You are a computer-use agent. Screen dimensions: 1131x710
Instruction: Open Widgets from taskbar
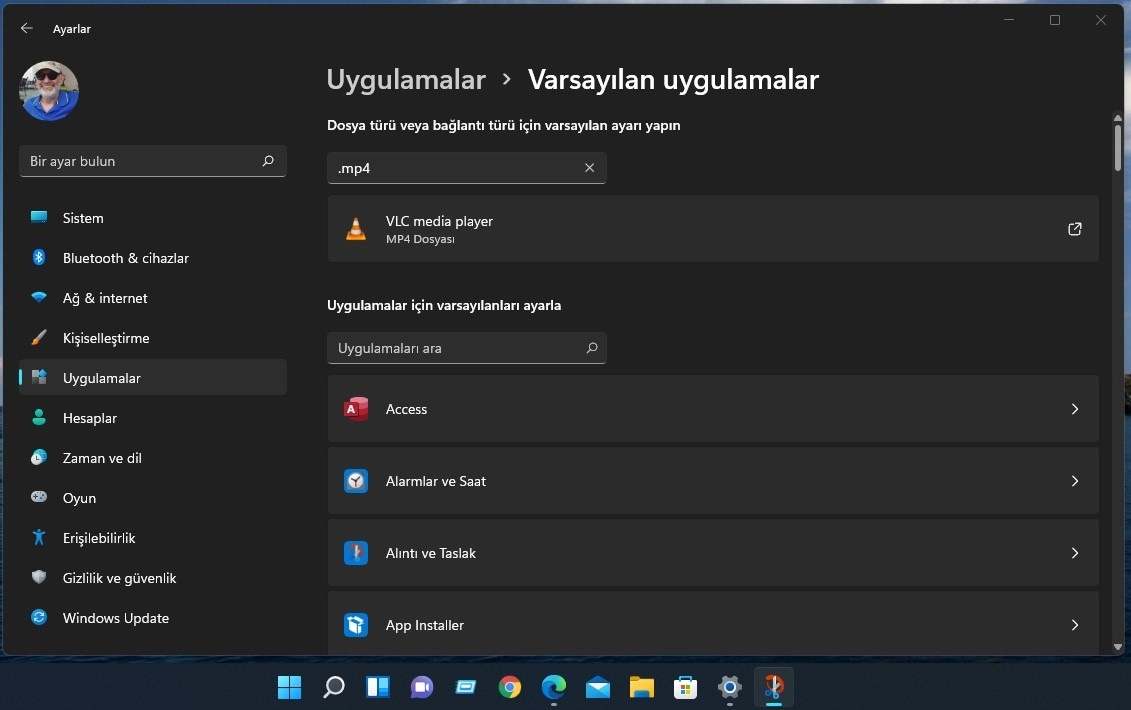click(x=377, y=687)
